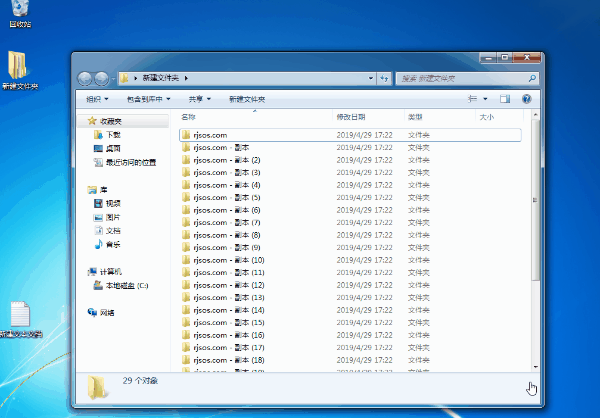
Task: Click folder icon of rjsos.com - 副本 (6)
Action: pyautogui.click(x=186, y=210)
